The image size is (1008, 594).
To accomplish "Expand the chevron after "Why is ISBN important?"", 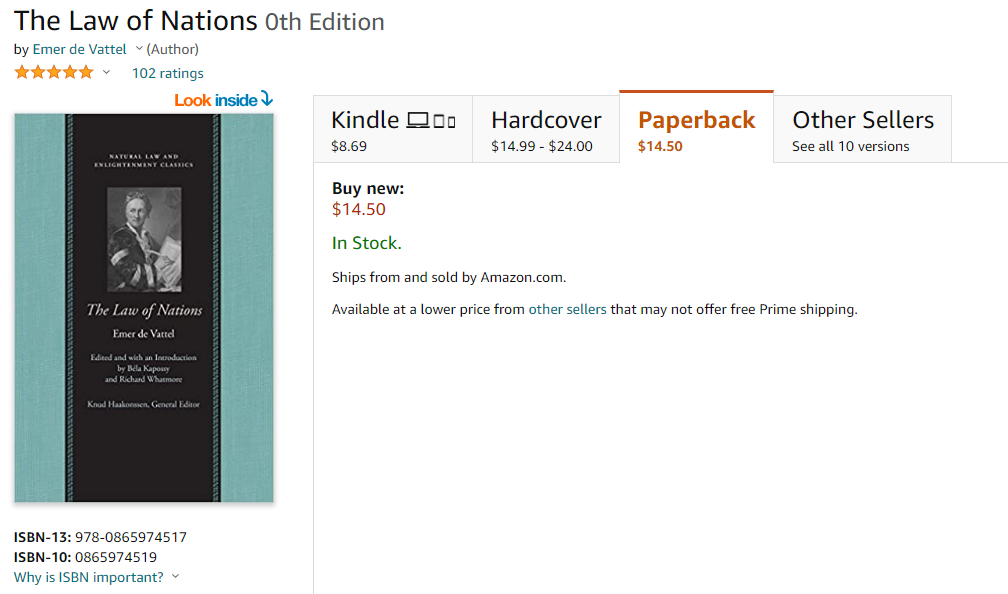I will tap(176, 576).
